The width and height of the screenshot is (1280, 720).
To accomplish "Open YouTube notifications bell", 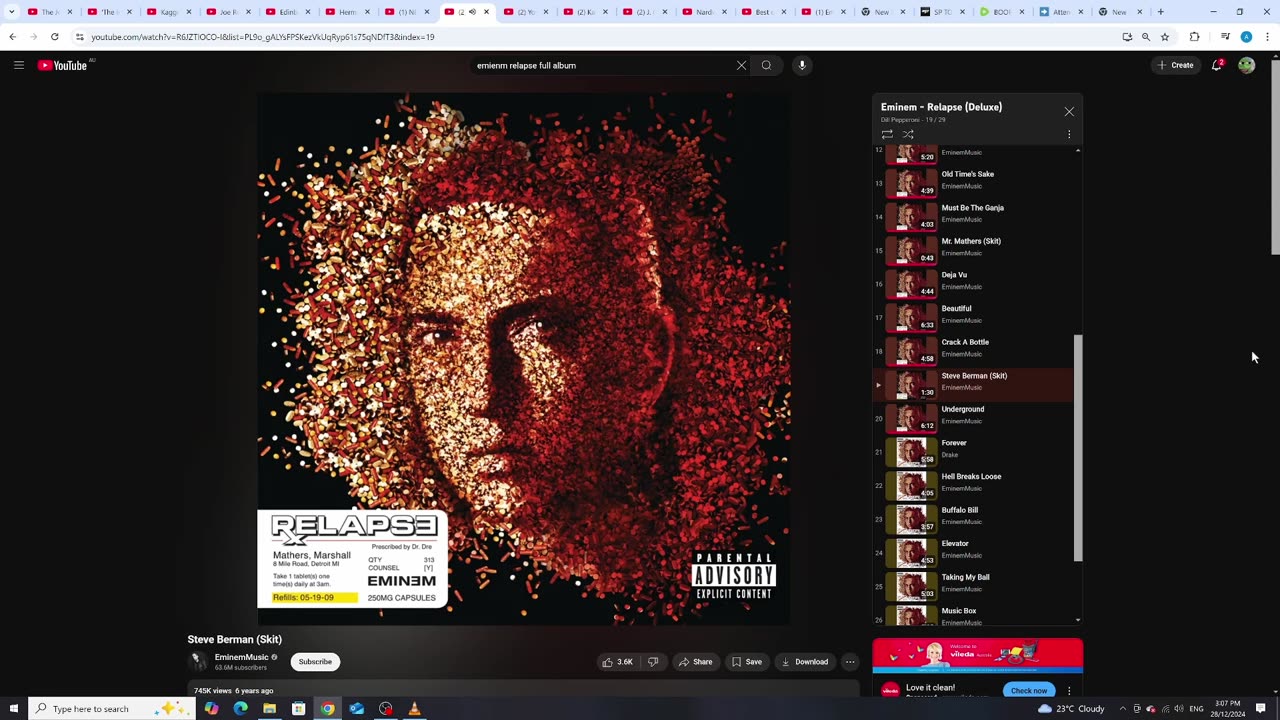I will [x=1217, y=65].
